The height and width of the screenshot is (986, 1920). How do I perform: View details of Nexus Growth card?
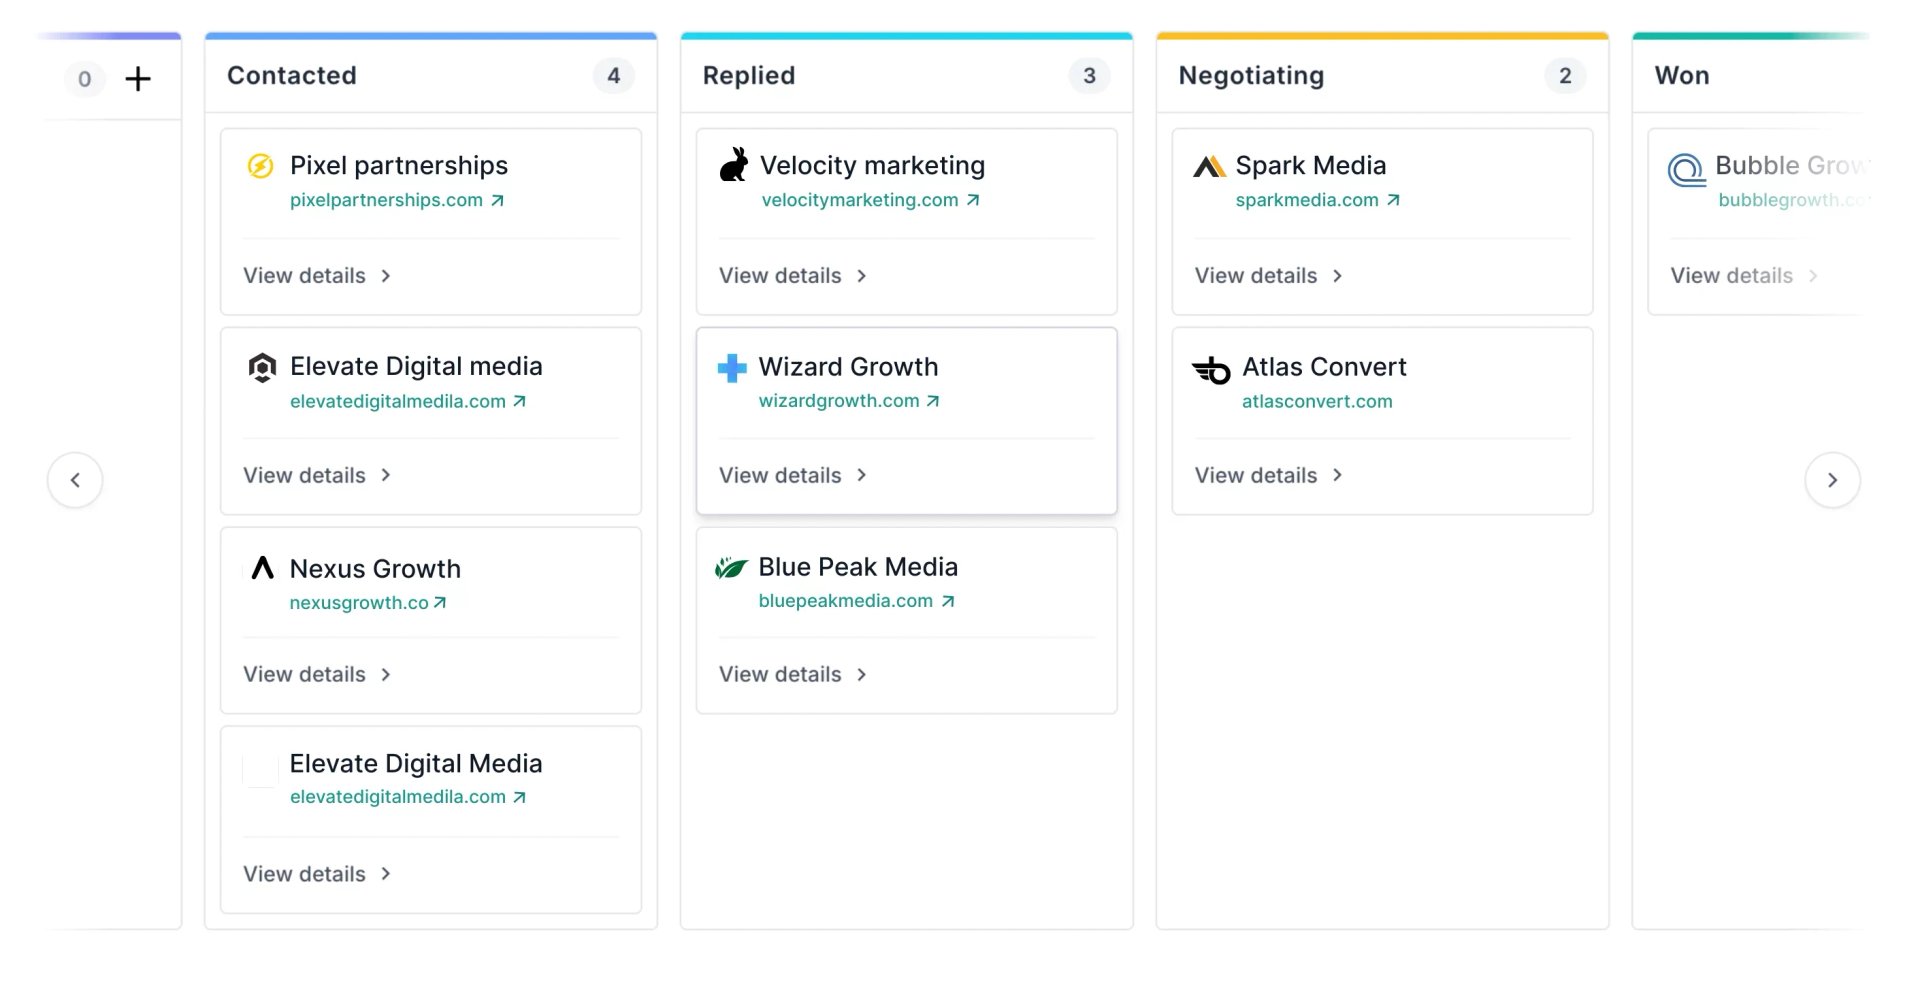tap(317, 675)
